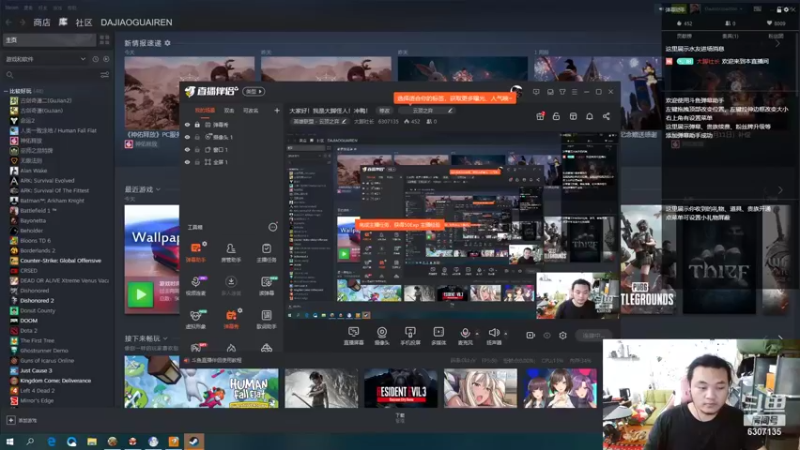
Task: Open 新情报速递 settings gear in Steam
Action: 167,43
